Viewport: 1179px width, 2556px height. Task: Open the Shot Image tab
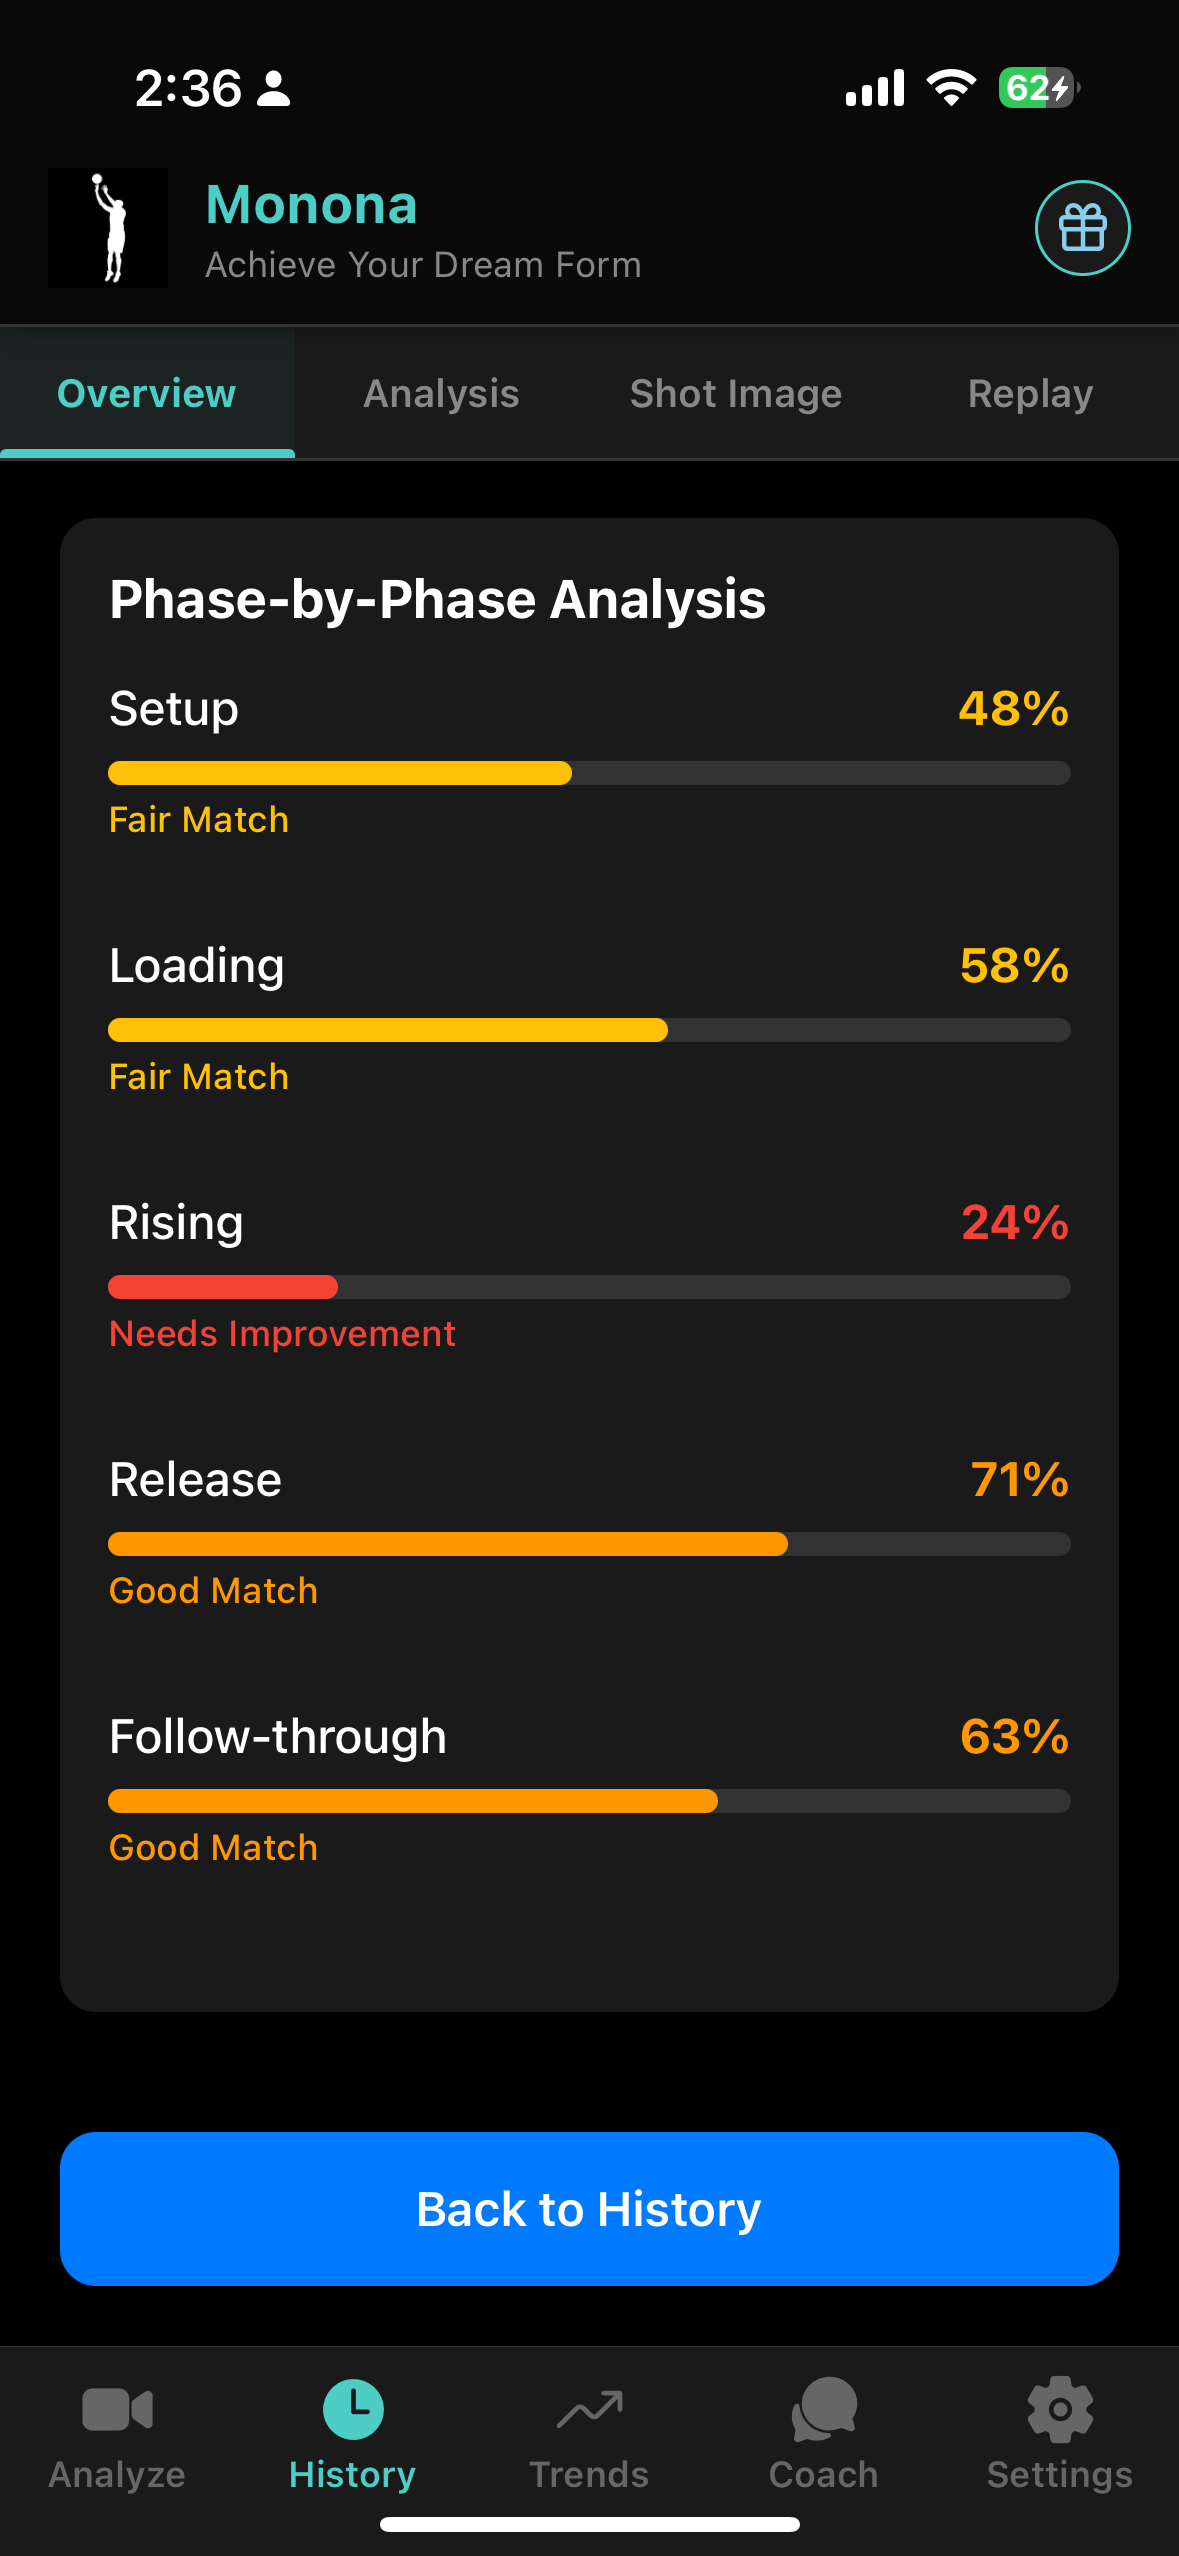(735, 393)
